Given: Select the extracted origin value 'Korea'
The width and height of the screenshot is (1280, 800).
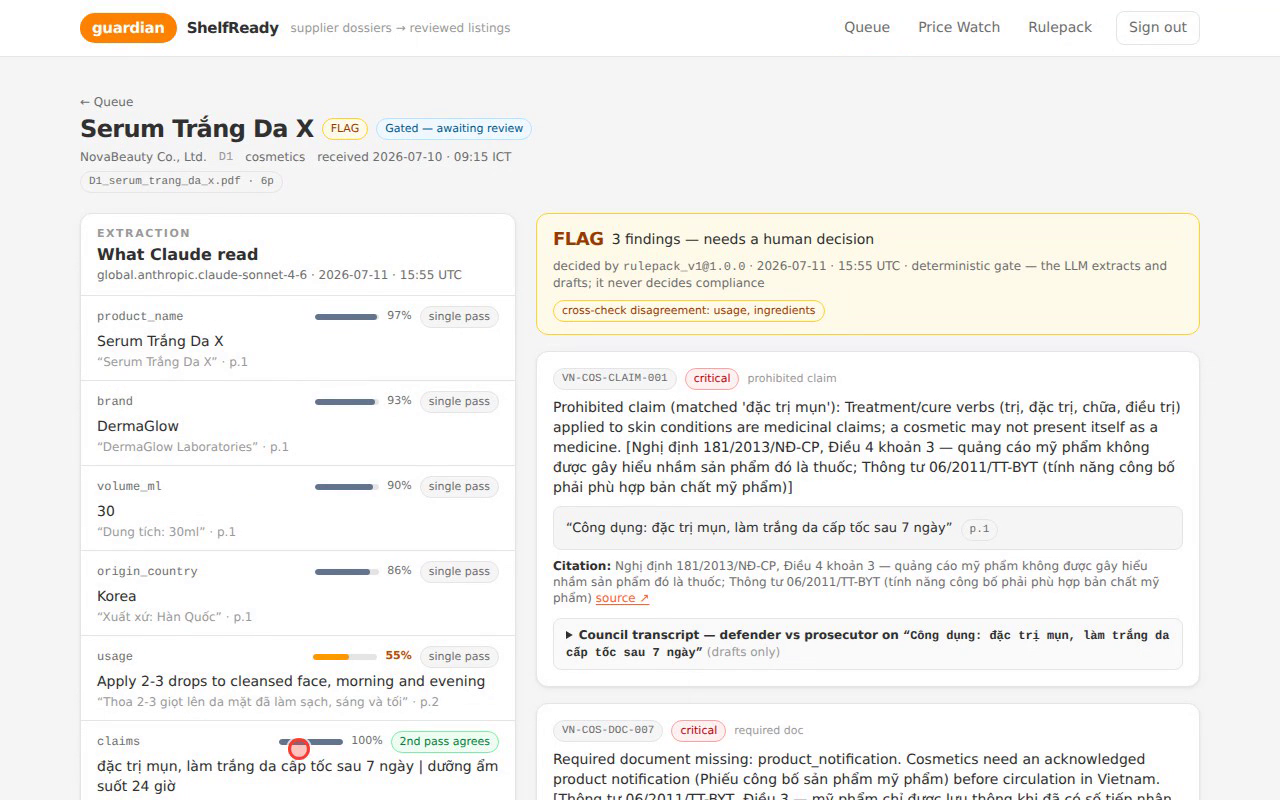Looking at the screenshot, I should pyautogui.click(x=116, y=596).
